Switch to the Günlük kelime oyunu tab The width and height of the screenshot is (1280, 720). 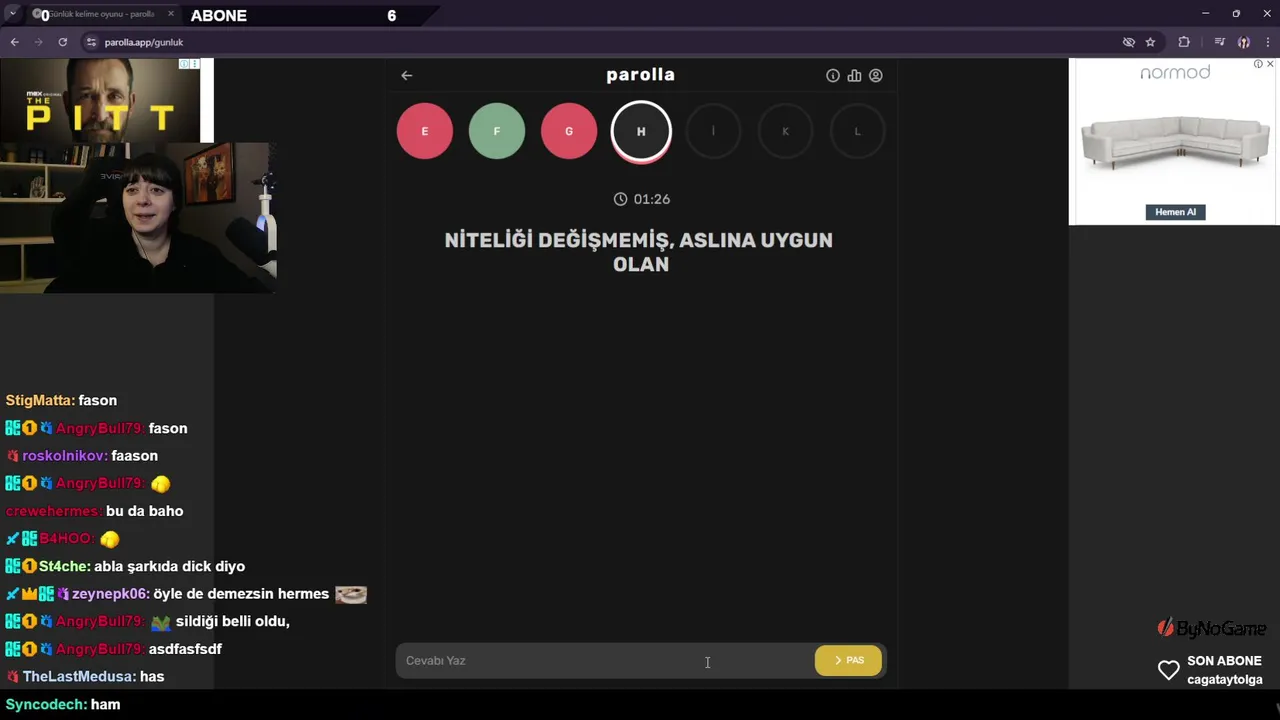click(100, 15)
